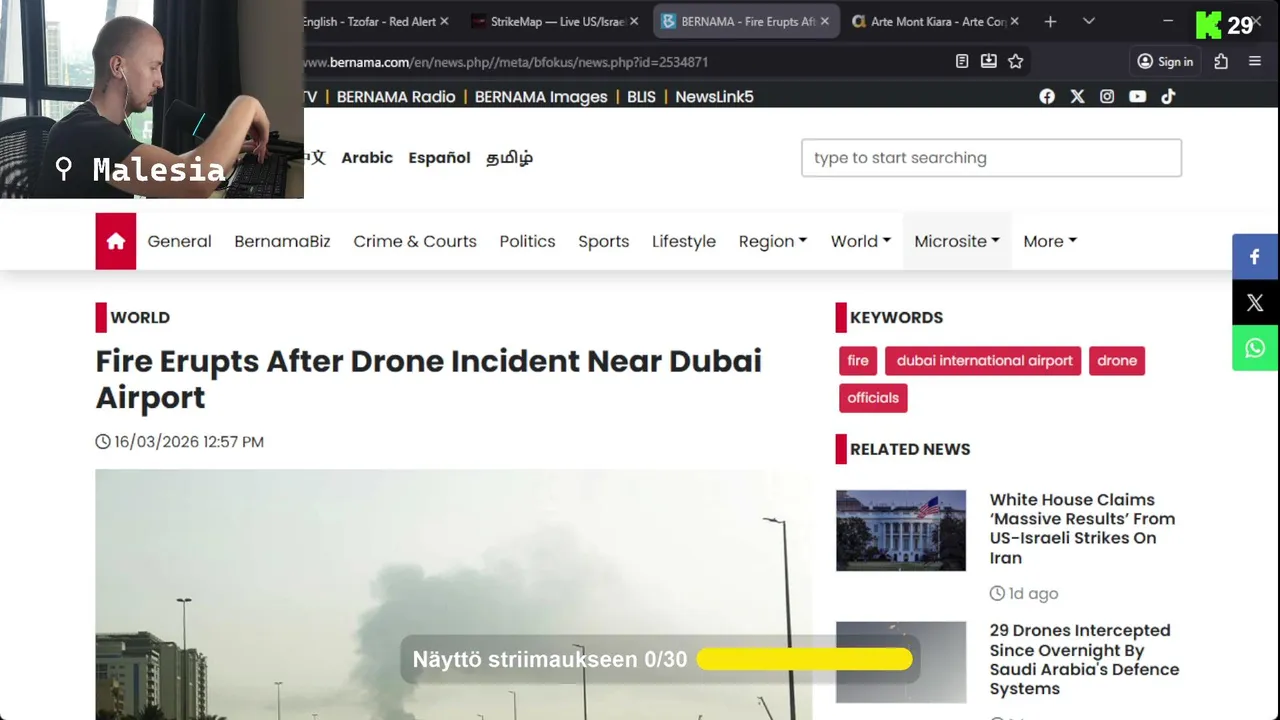
Task: Open the list all tabs dropdown
Action: (1089, 21)
